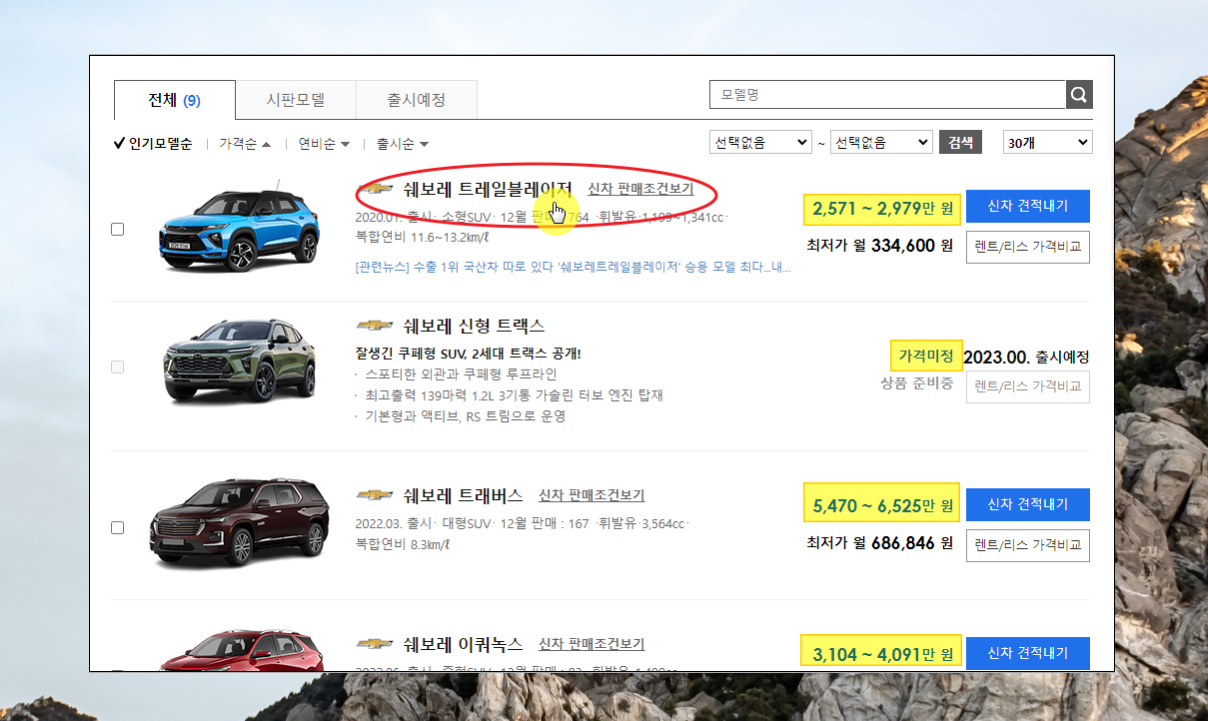Screen dimensions: 1208x721
Task: Sort by 가격순
Action: click(245, 144)
